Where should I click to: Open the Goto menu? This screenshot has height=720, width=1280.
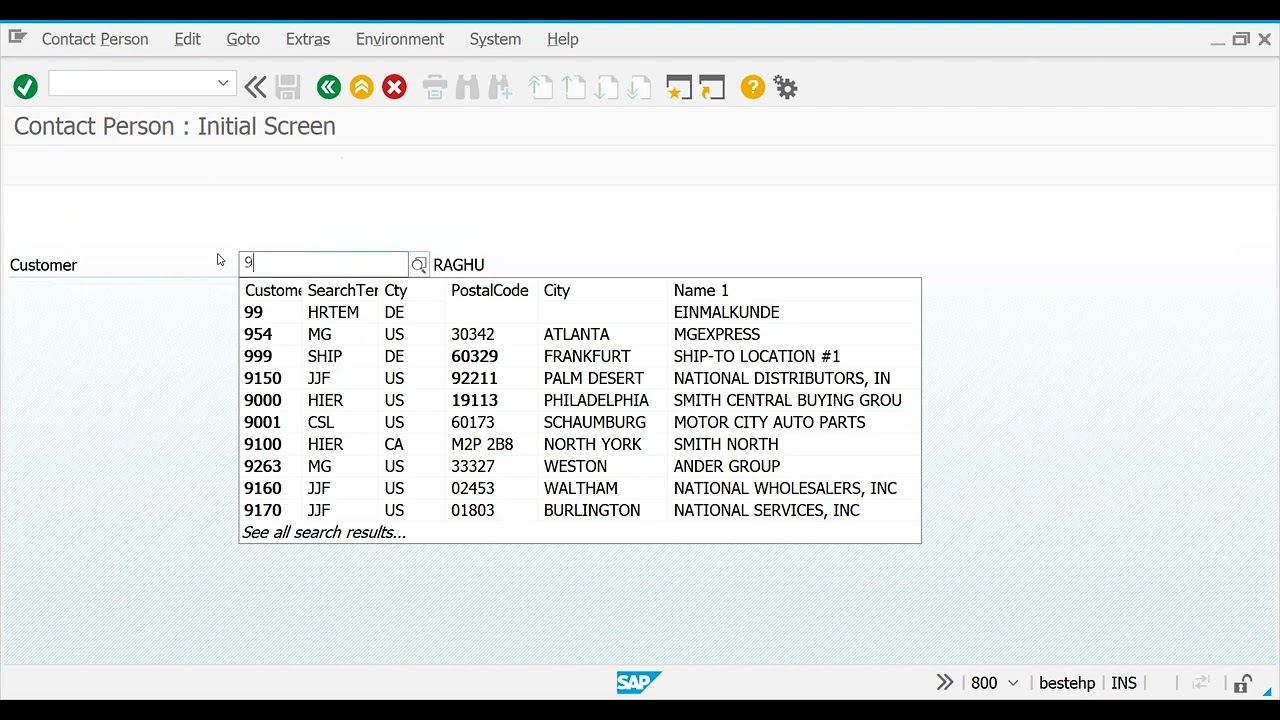pyautogui.click(x=243, y=39)
